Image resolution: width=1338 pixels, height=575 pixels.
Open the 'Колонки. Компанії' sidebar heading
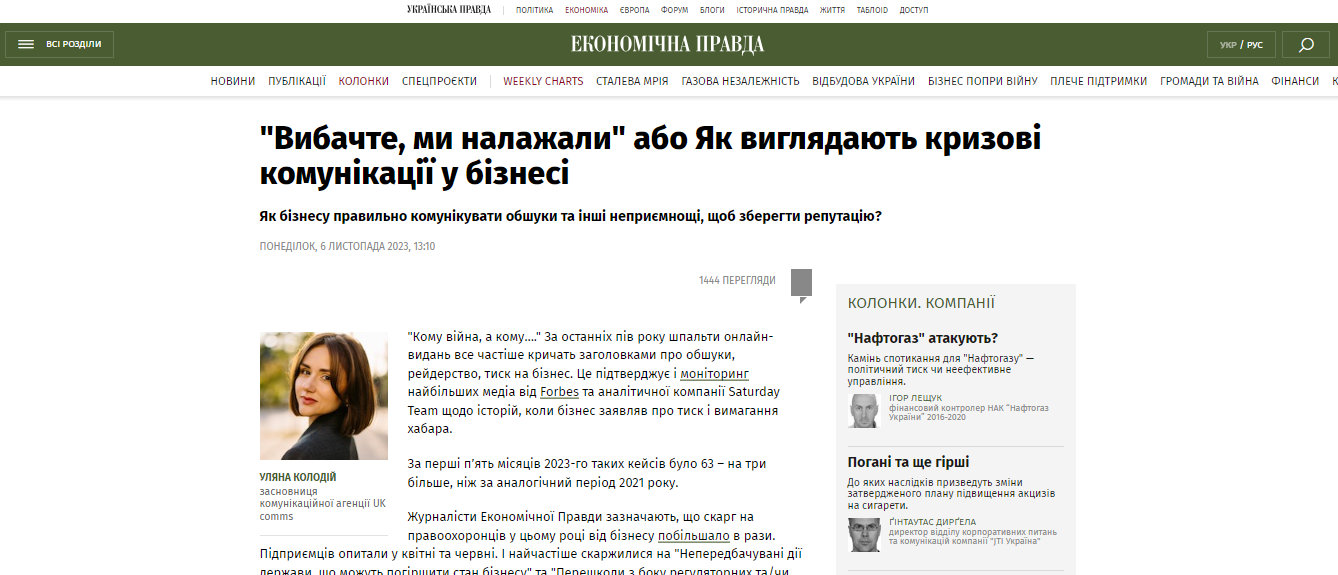(x=921, y=303)
